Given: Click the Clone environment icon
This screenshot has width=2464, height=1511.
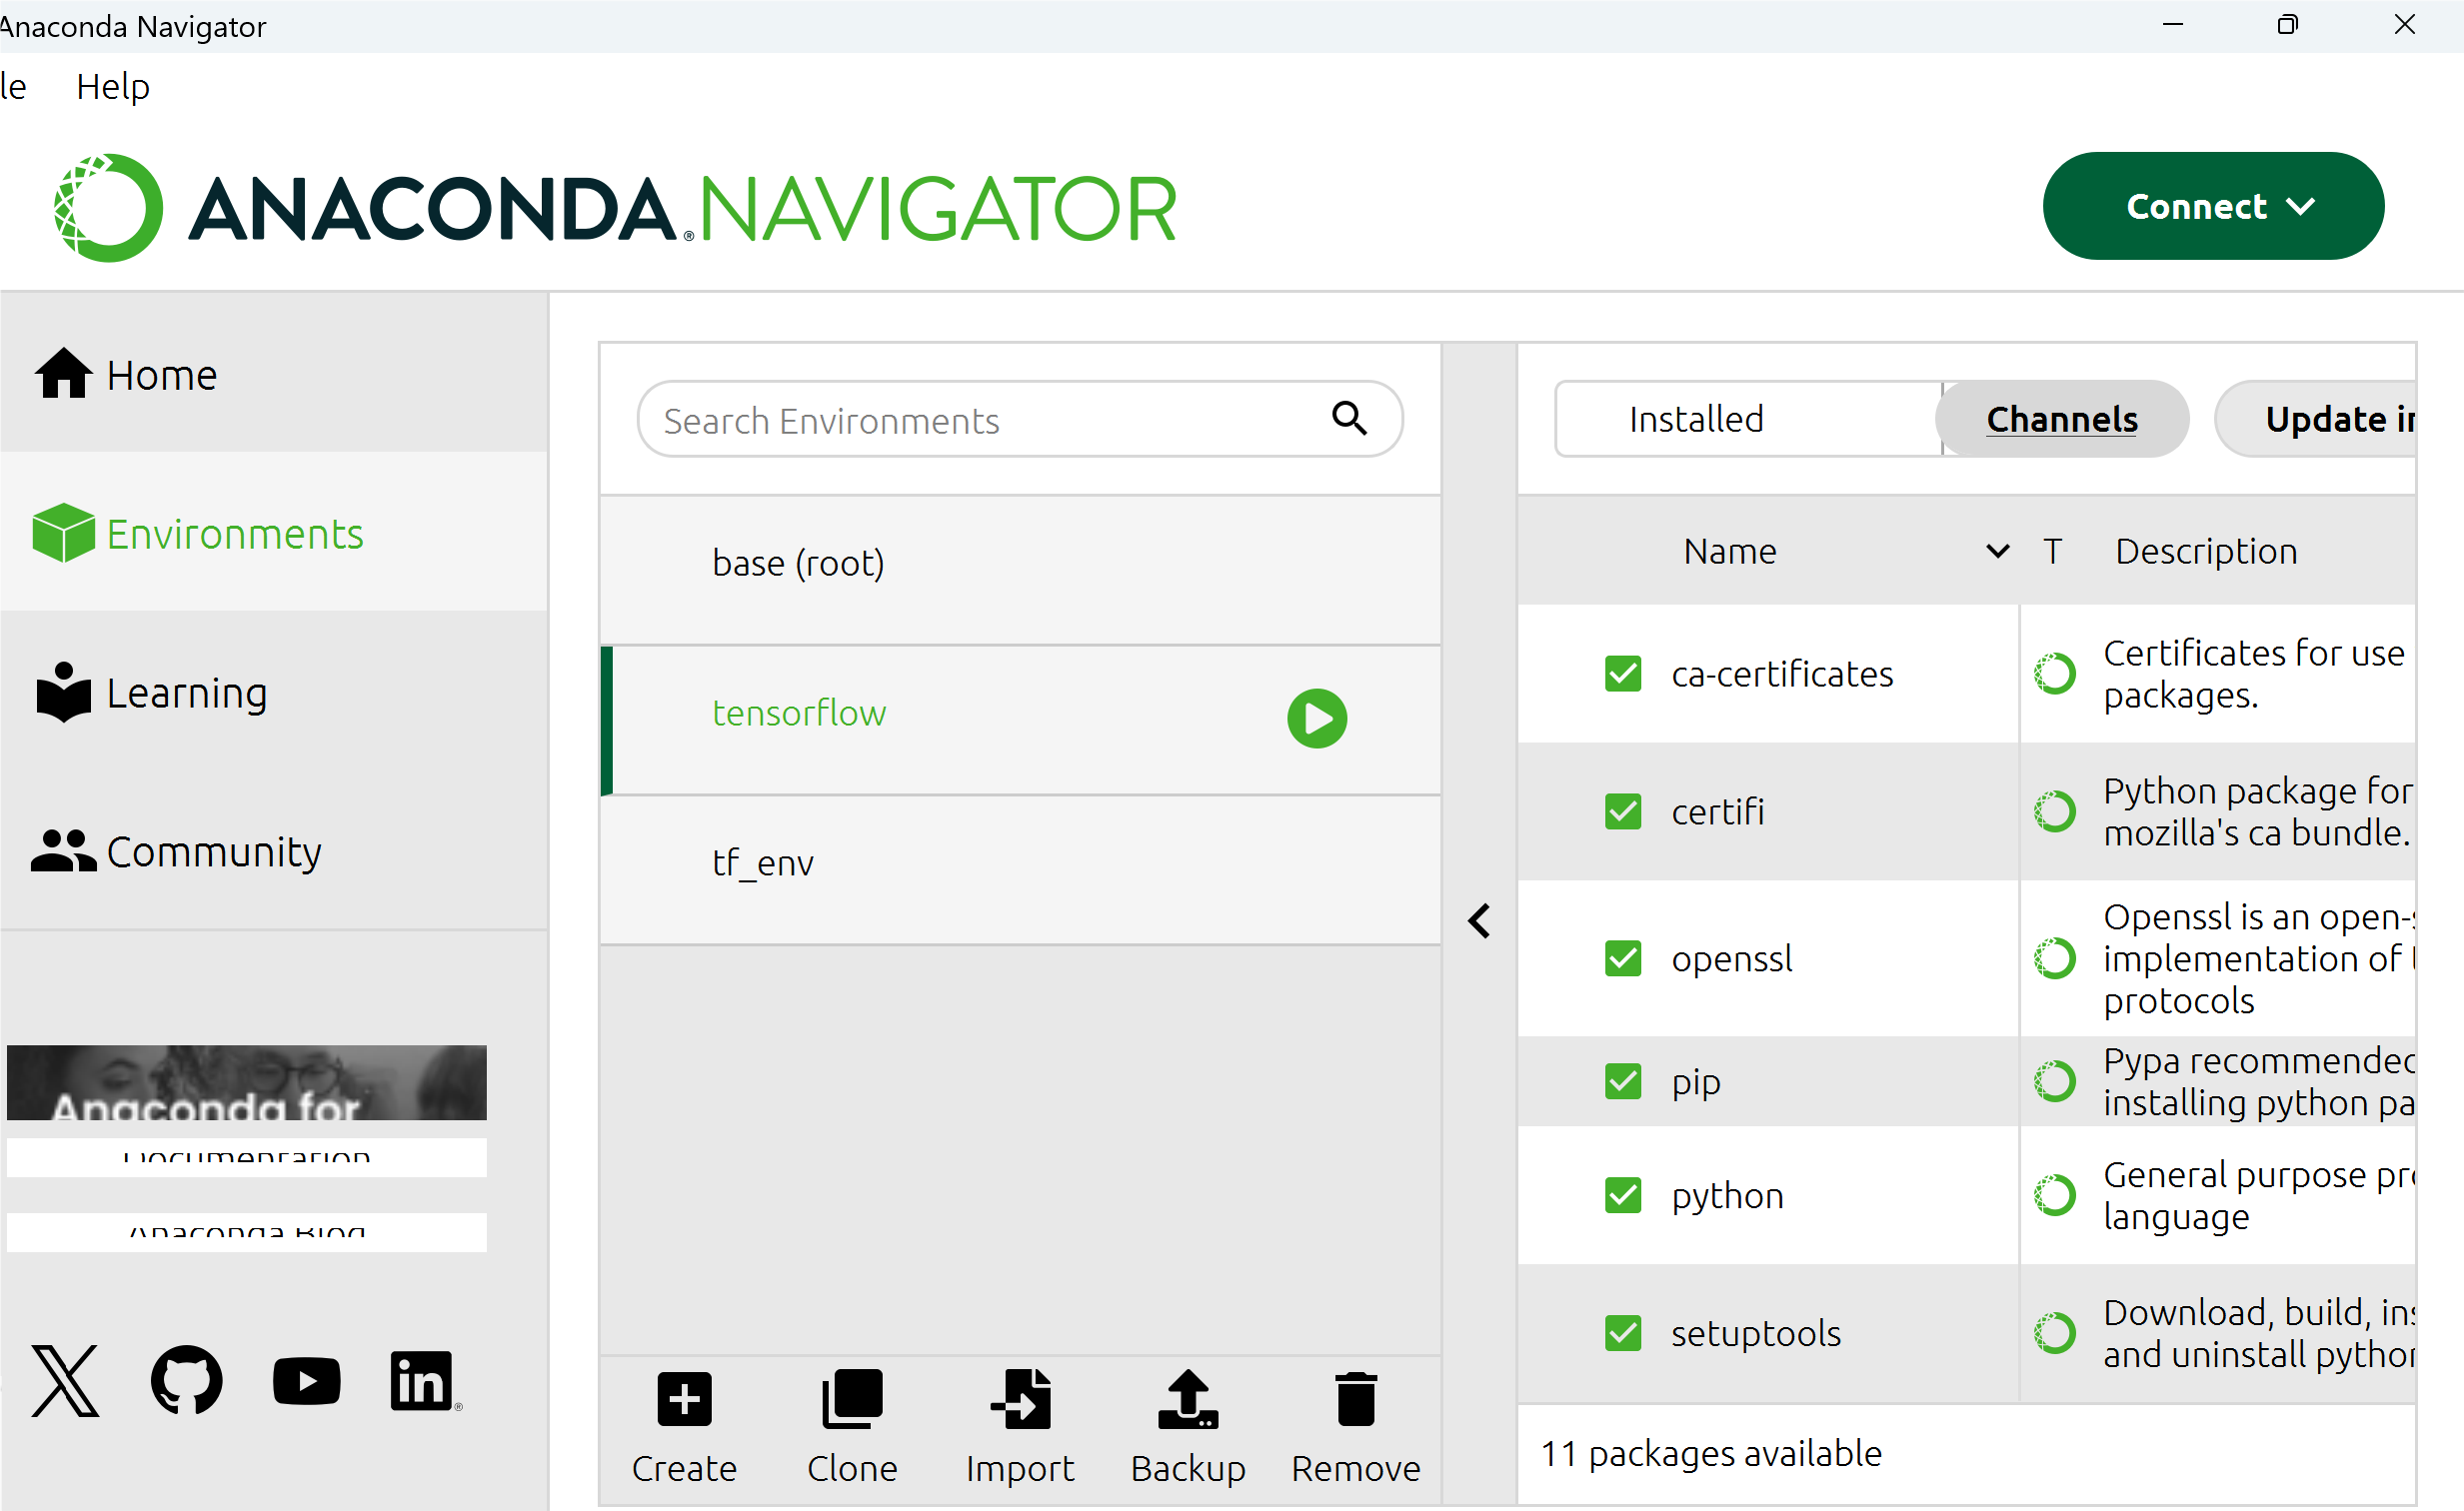Looking at the screenshot, I should coord(852,1399).
